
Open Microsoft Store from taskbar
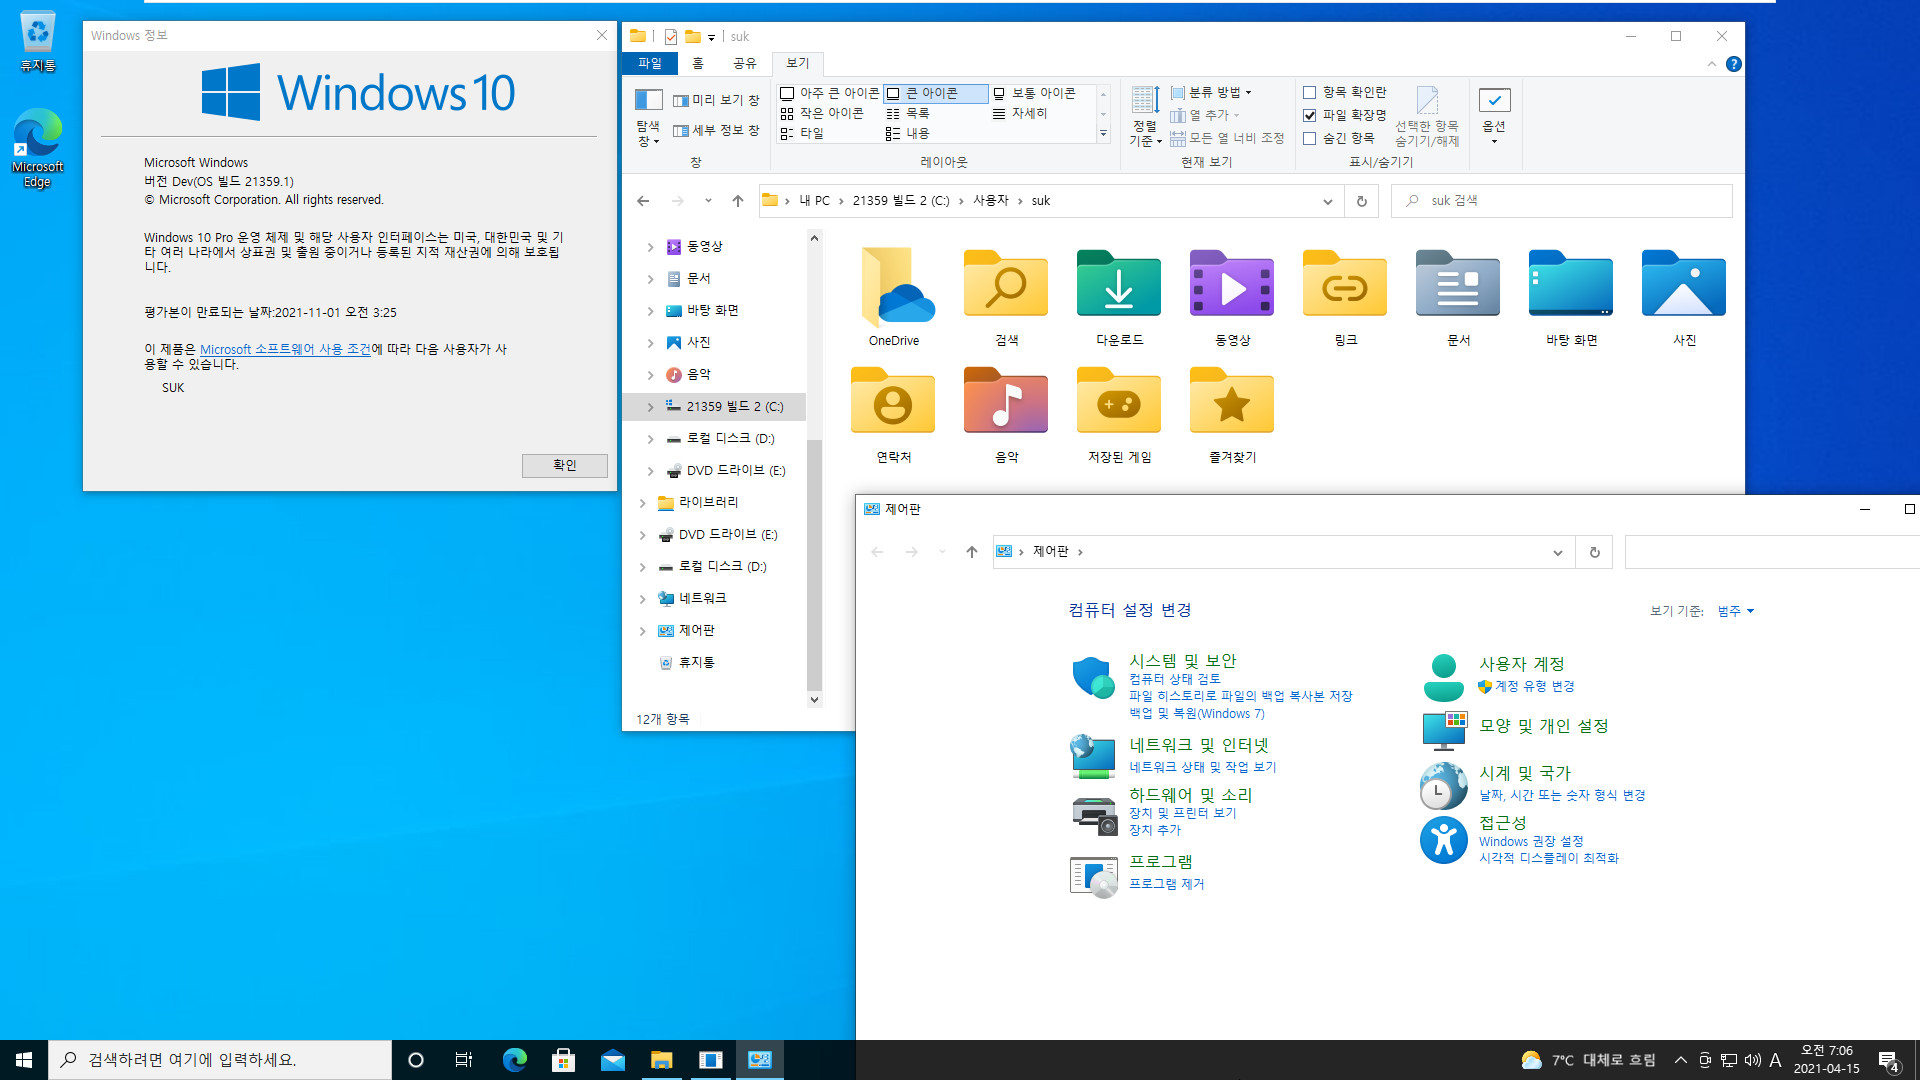[x=563, y=1060]
